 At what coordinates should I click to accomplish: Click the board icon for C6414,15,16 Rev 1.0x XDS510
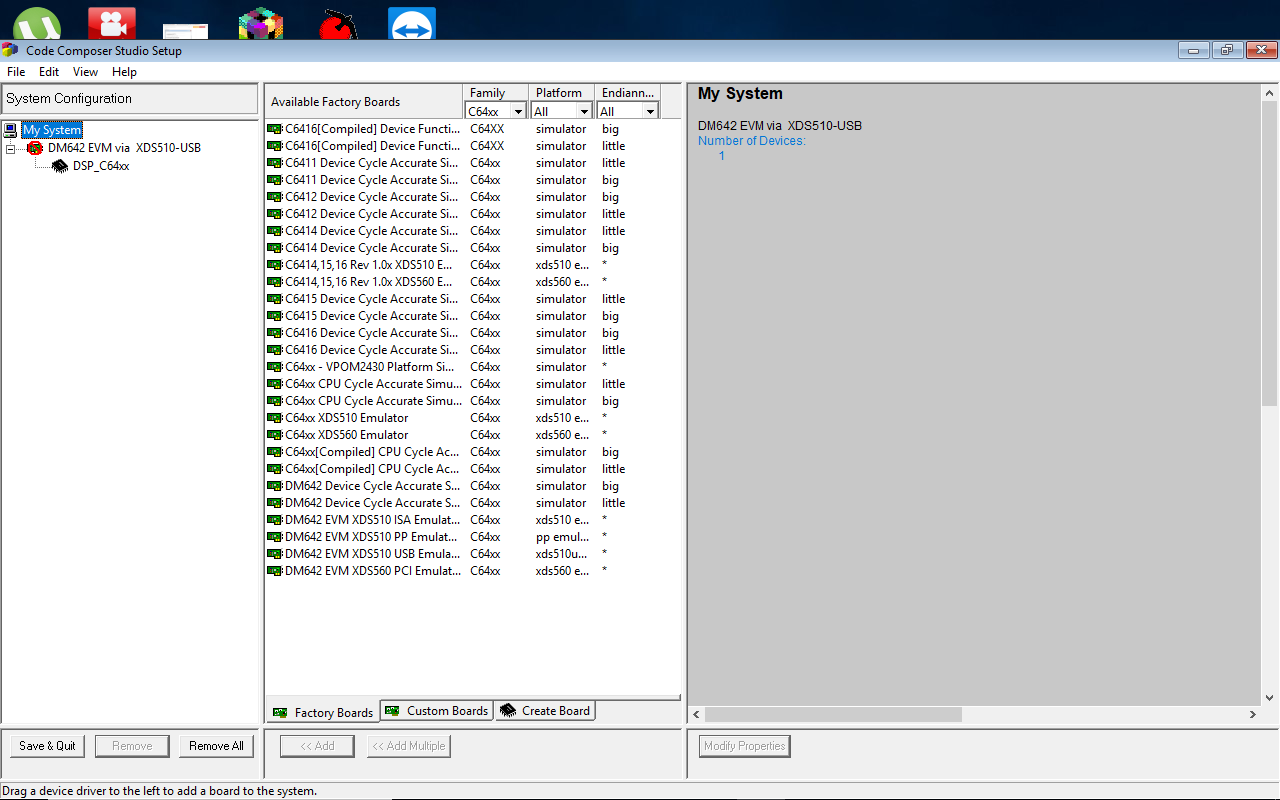[275, 265]
